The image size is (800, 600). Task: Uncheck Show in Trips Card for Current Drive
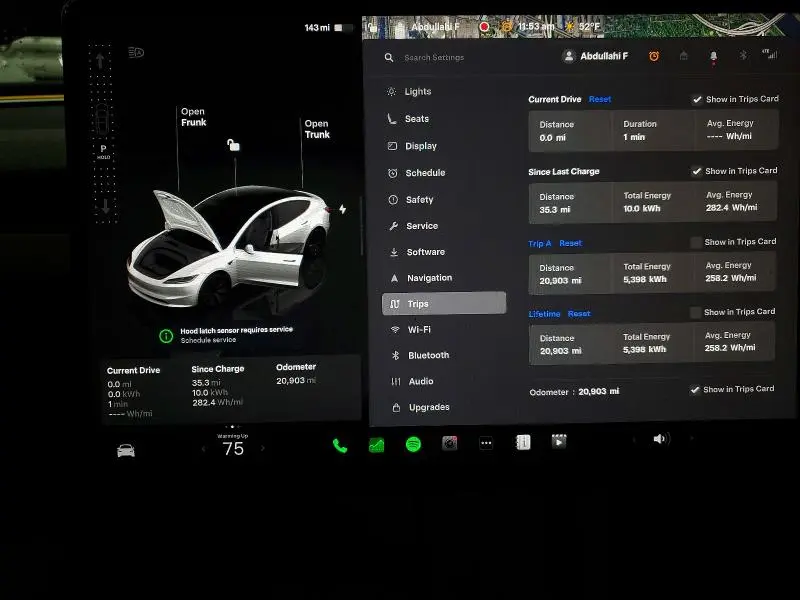(x=697, y=99)
